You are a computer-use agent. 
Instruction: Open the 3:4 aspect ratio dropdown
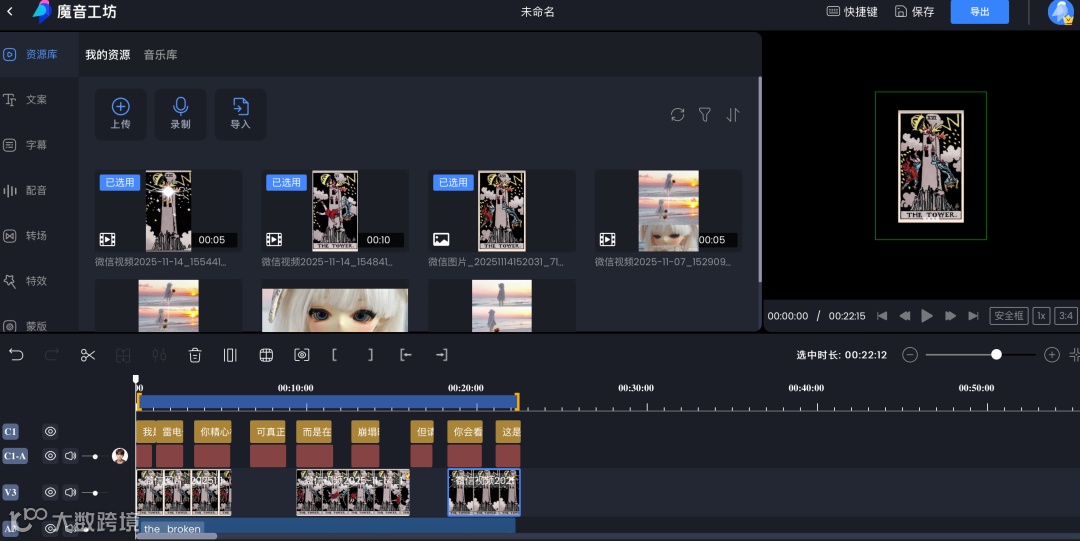pos(1066,316)
